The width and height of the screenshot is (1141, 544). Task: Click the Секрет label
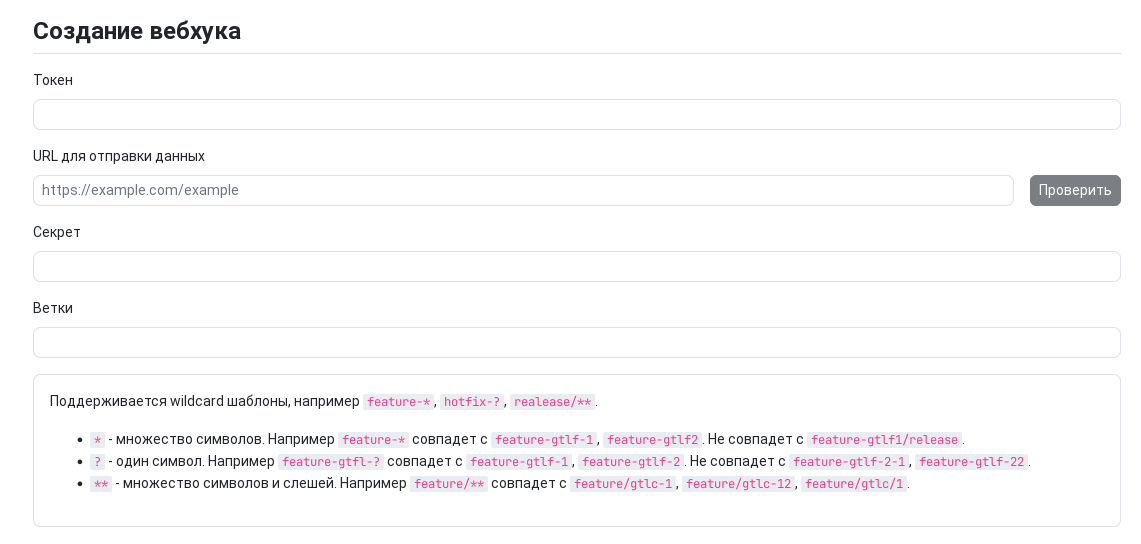click(x=57, y=232)
